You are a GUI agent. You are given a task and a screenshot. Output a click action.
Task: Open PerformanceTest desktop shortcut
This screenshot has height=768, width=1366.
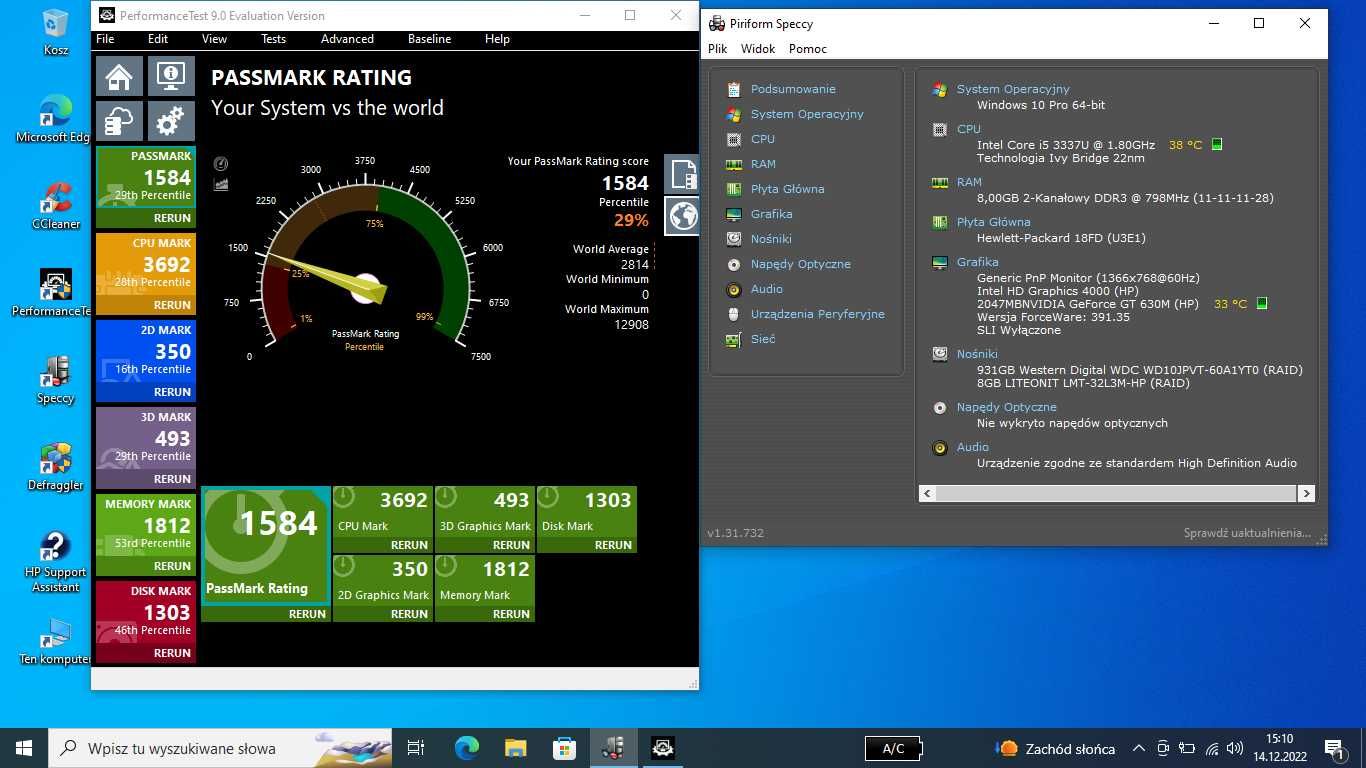pos(53,293)
